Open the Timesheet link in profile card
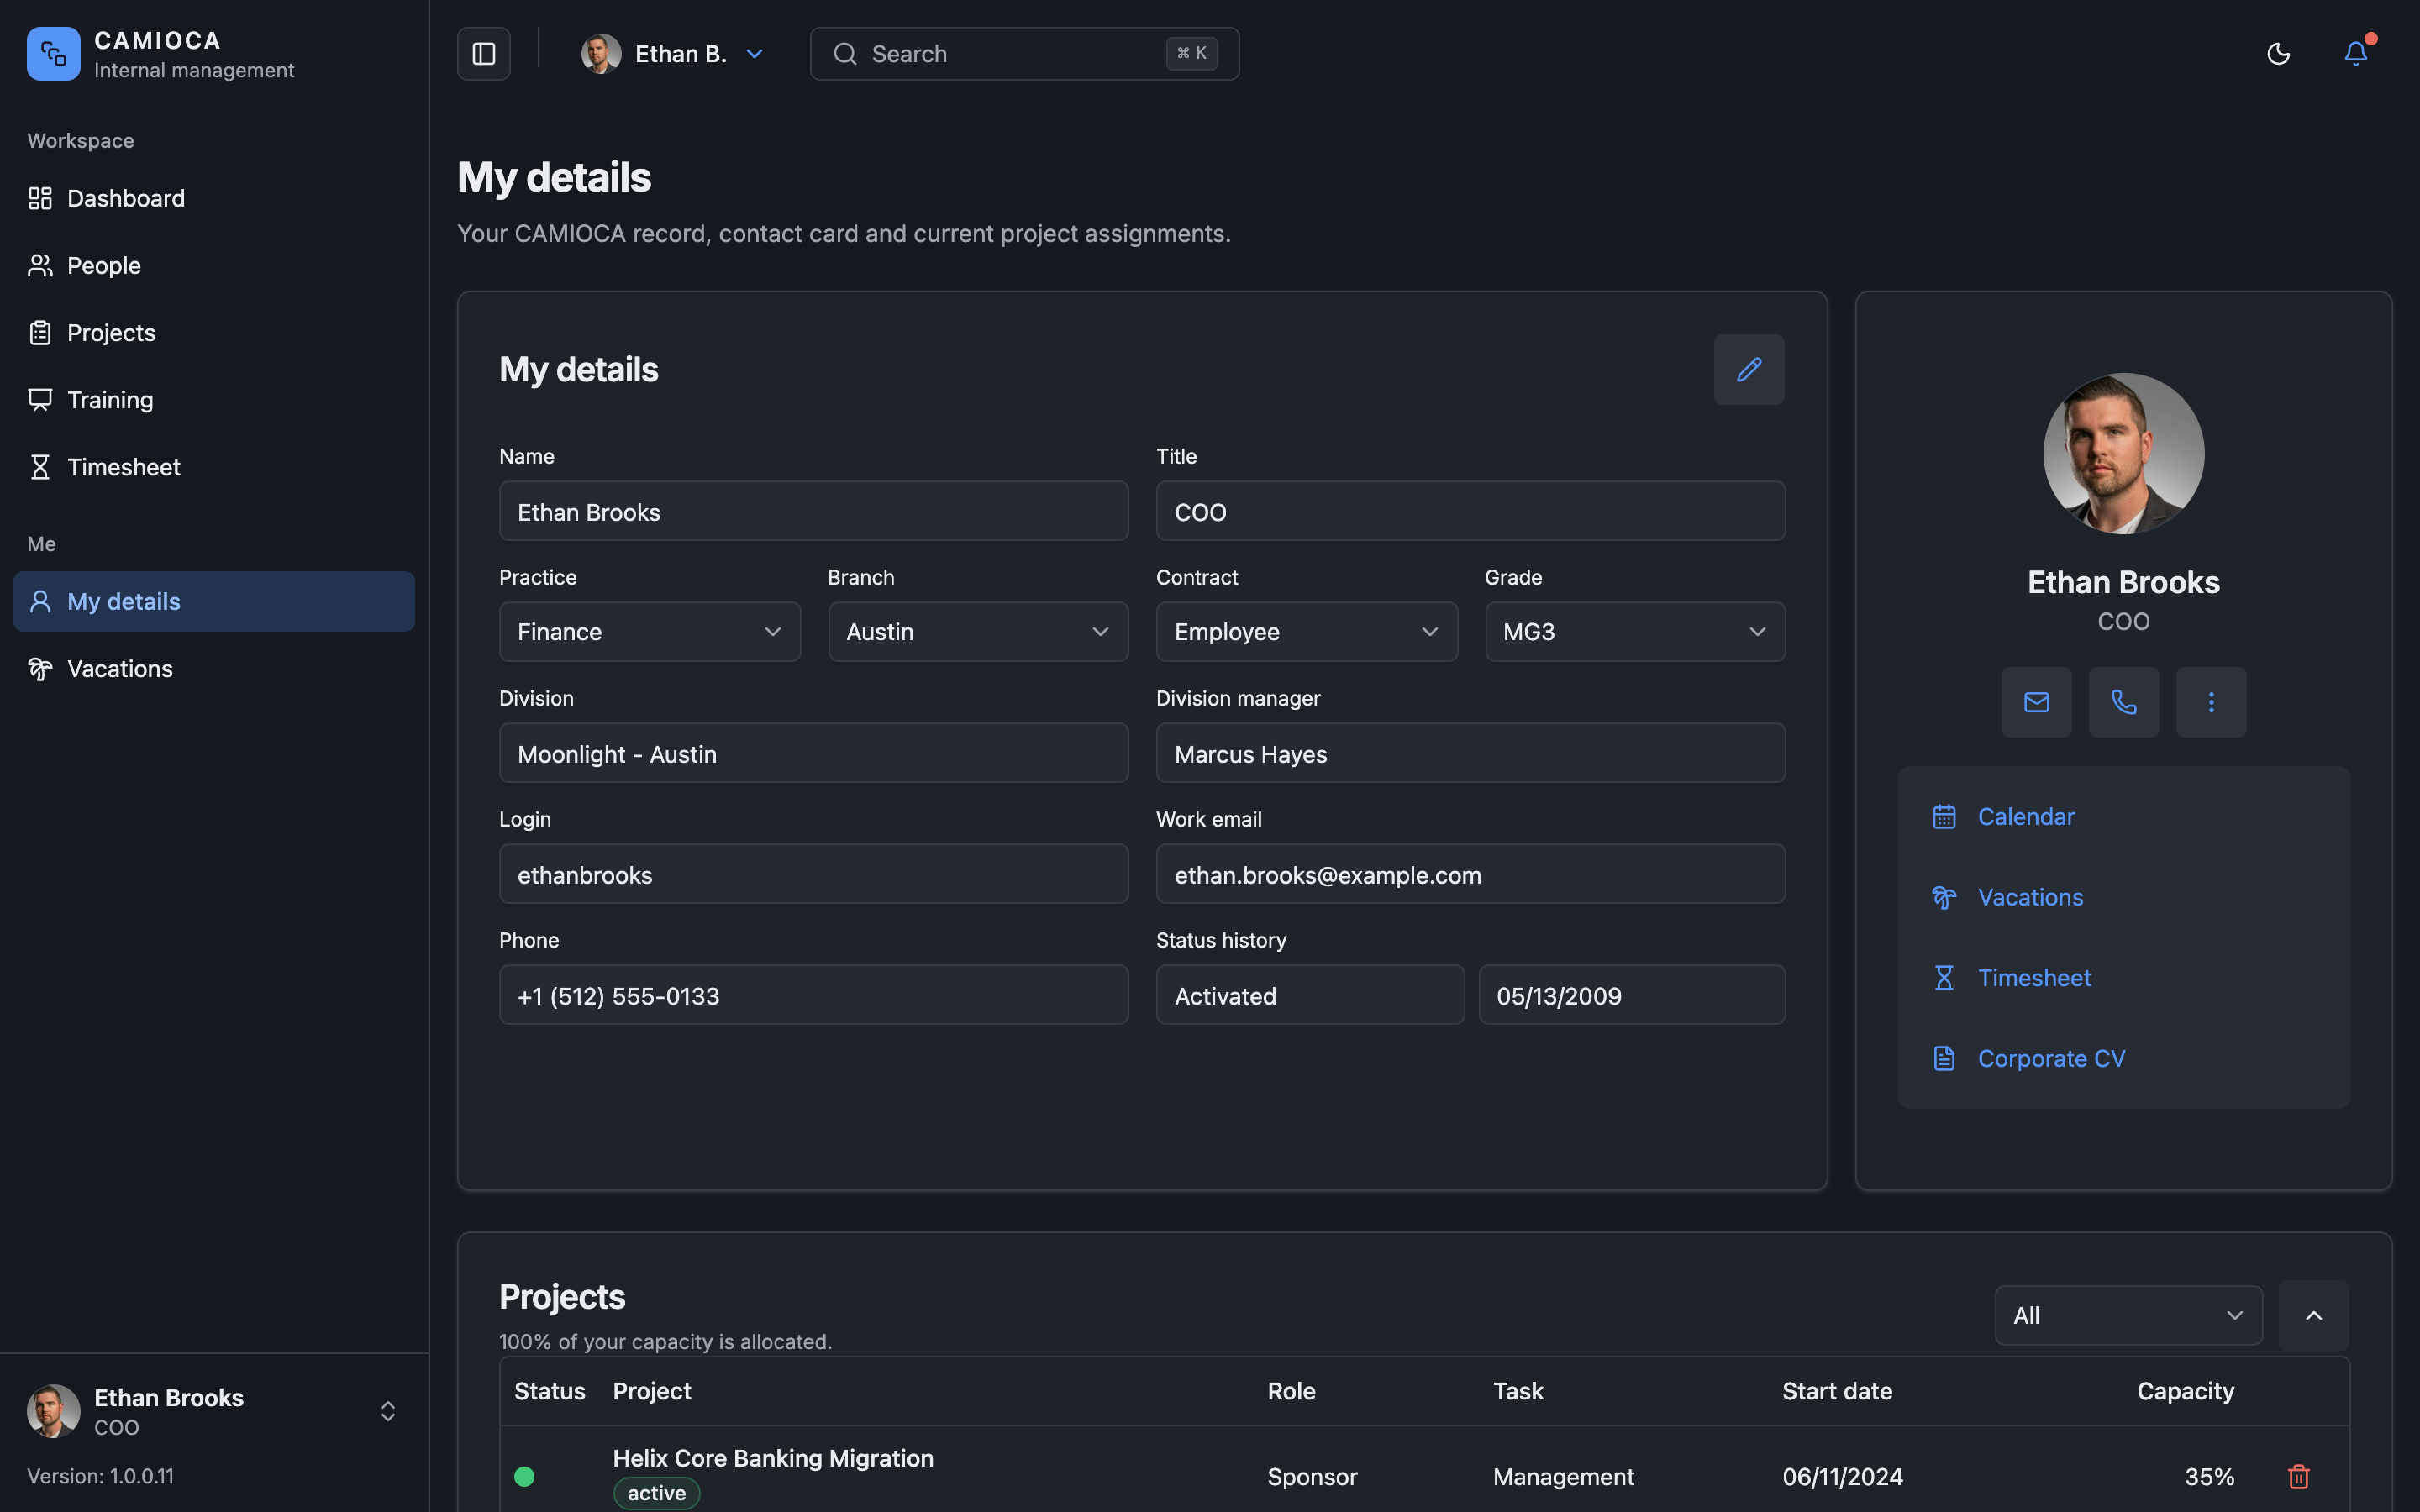2420x1512 pixels. click(x=2034, y=978)
